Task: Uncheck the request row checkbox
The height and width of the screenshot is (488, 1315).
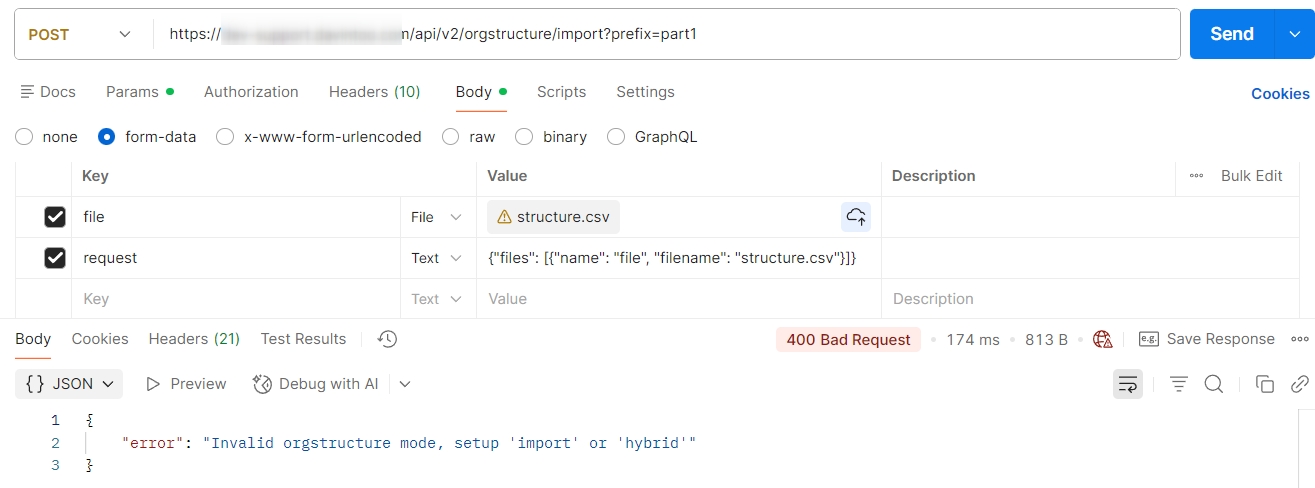Action: click(x=55, y=258)
